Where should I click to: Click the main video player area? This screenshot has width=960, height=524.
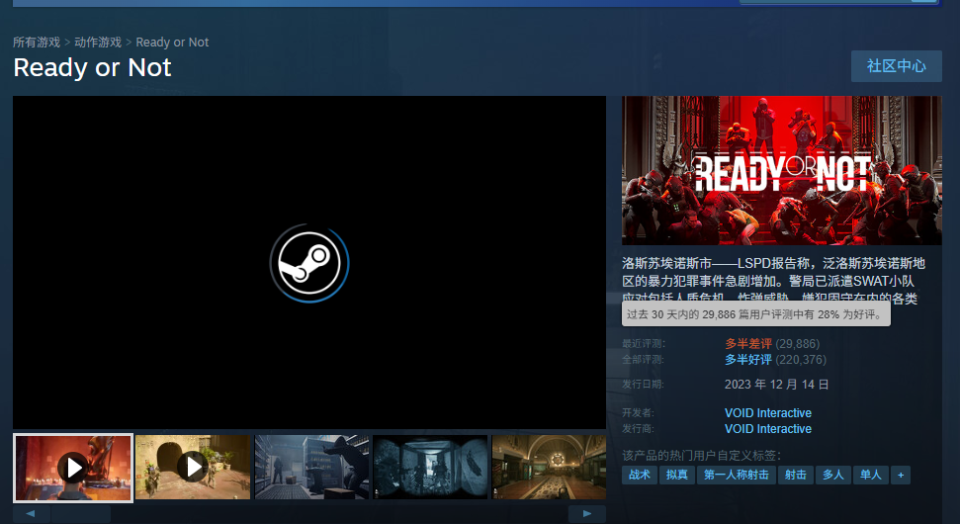[309, 263]
